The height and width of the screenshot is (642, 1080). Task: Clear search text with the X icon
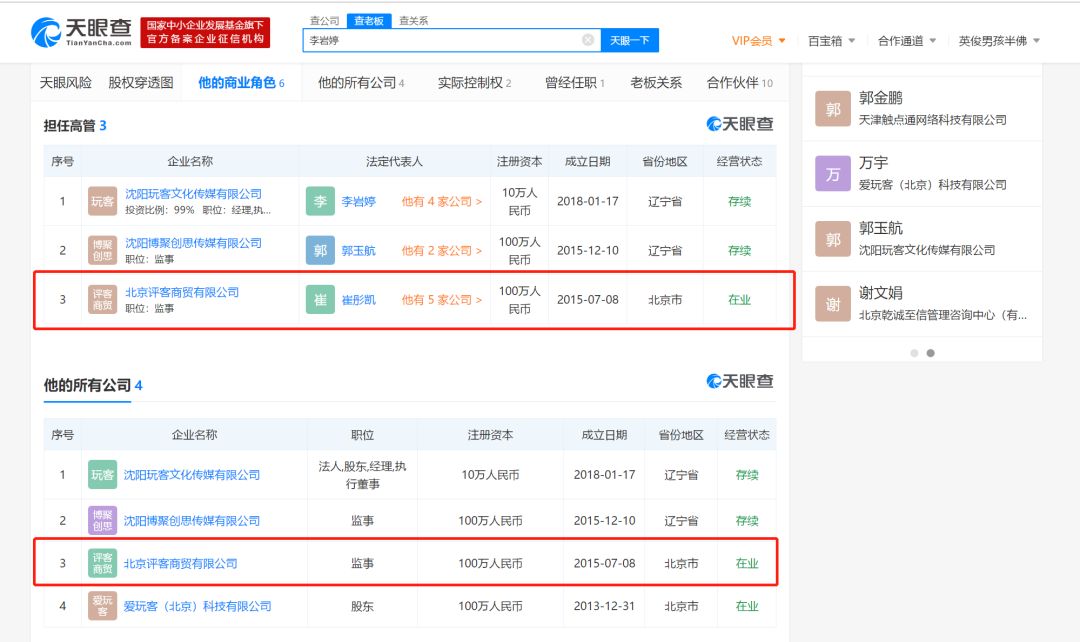coord(588,40)
